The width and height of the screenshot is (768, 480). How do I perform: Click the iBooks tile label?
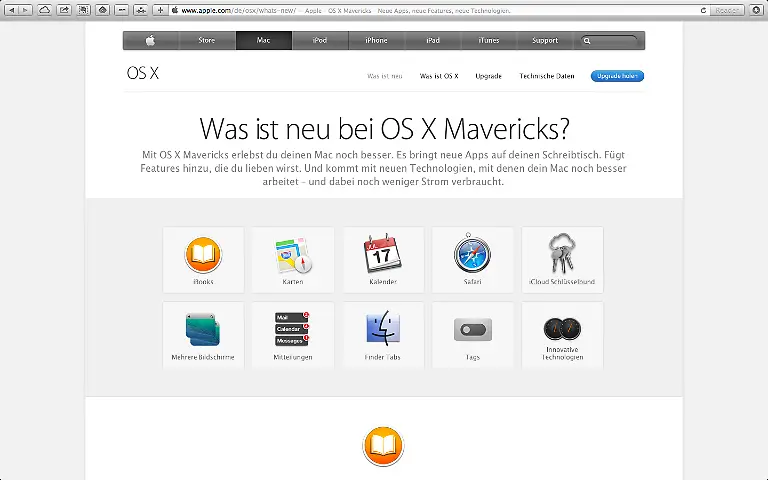[203, 282]
